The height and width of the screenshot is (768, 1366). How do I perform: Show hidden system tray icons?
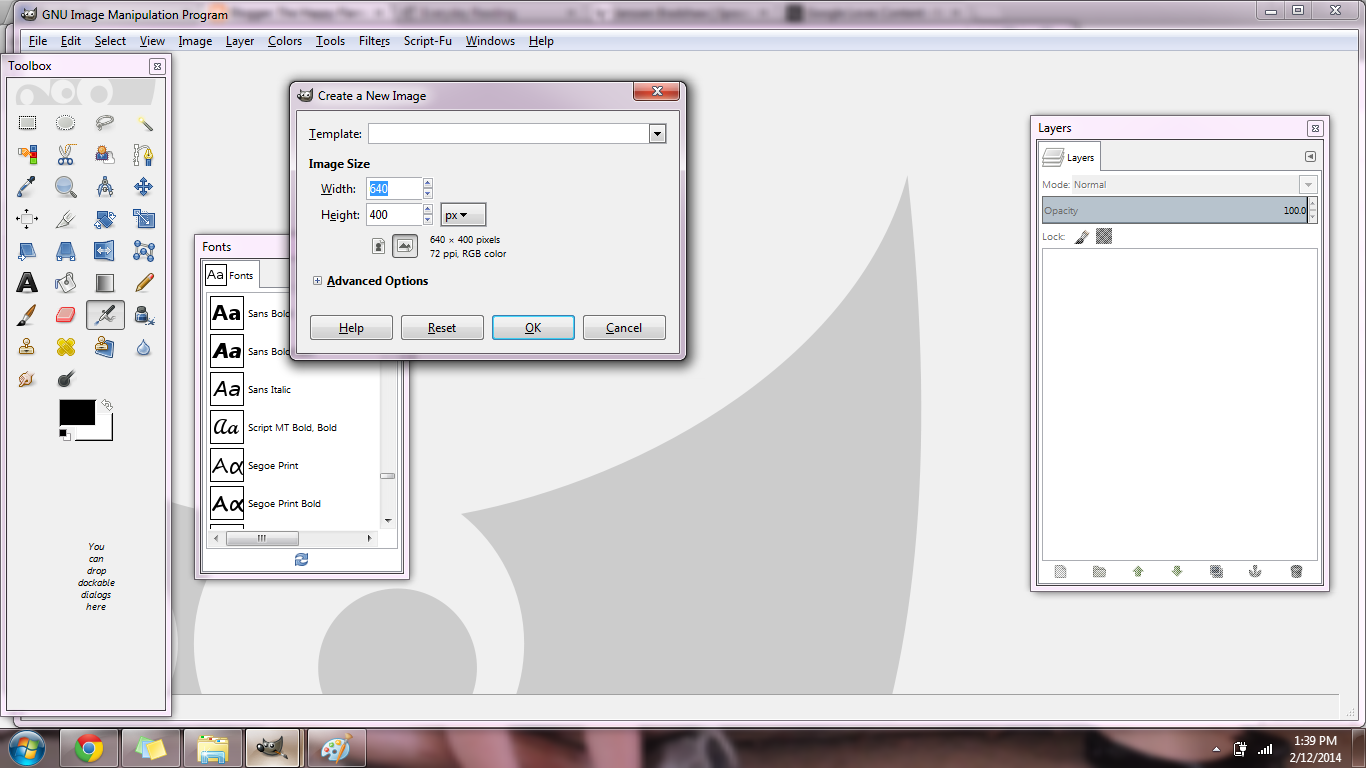pyautogui.click(x=1216, y=748)
